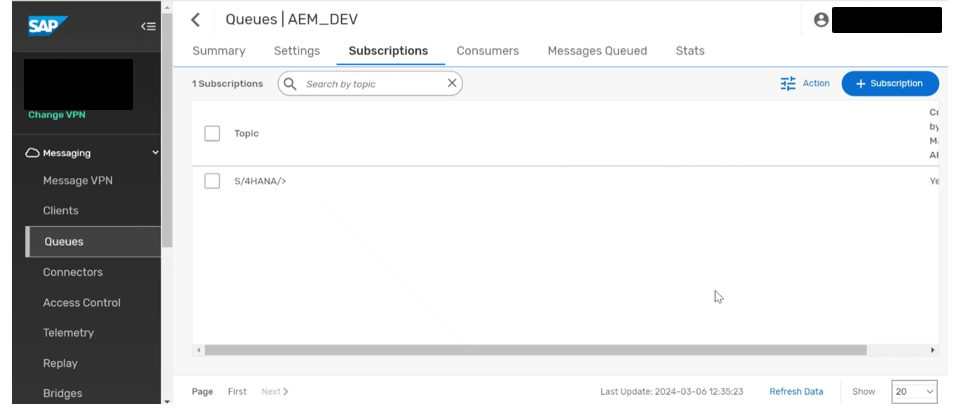Click the sidebar vertical scrollbar thumb
Viewport: 976px width, 420px height.
point(167,131)
